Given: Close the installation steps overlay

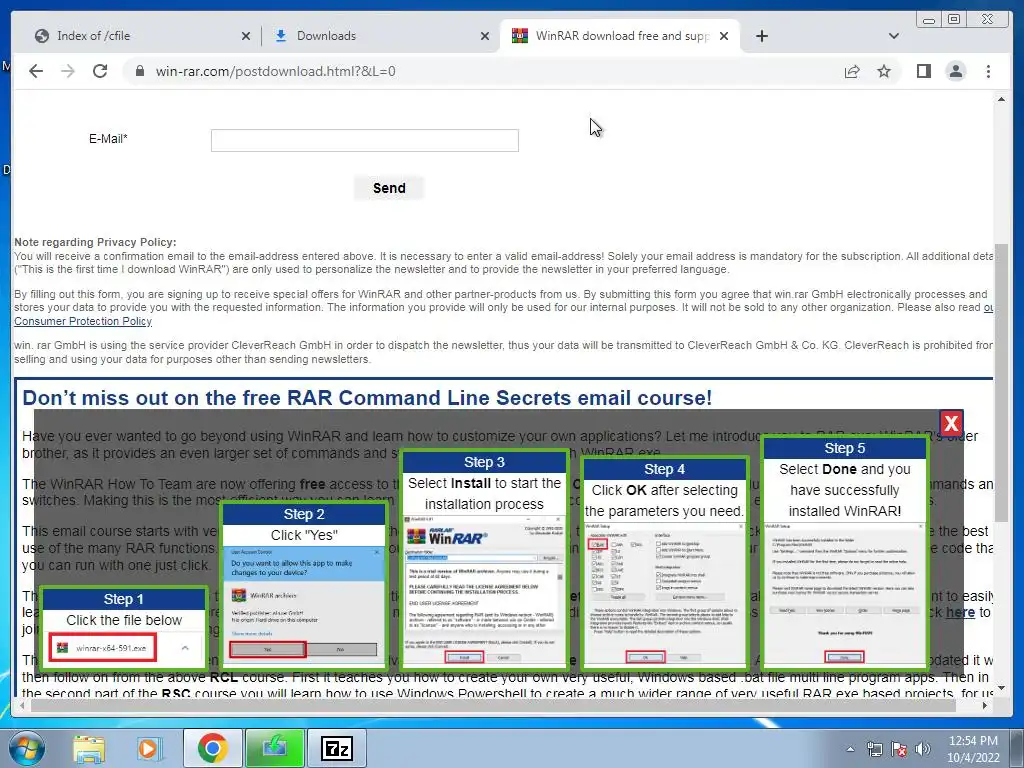Looking at the screenshot, I should tap(951, 423).
